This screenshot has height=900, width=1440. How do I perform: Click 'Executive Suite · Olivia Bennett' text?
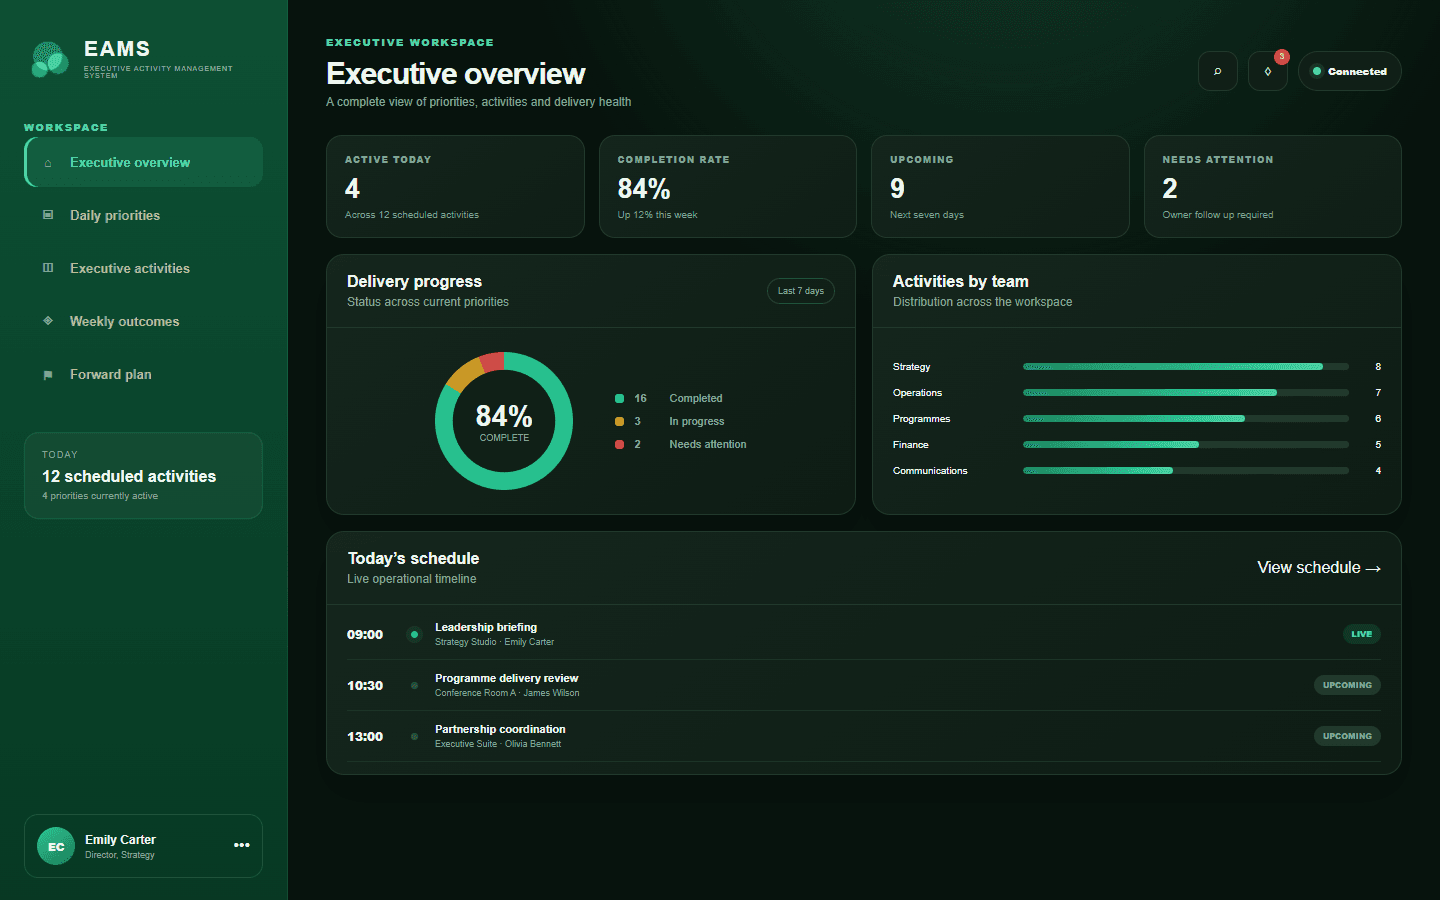click(x=498, y=744)
